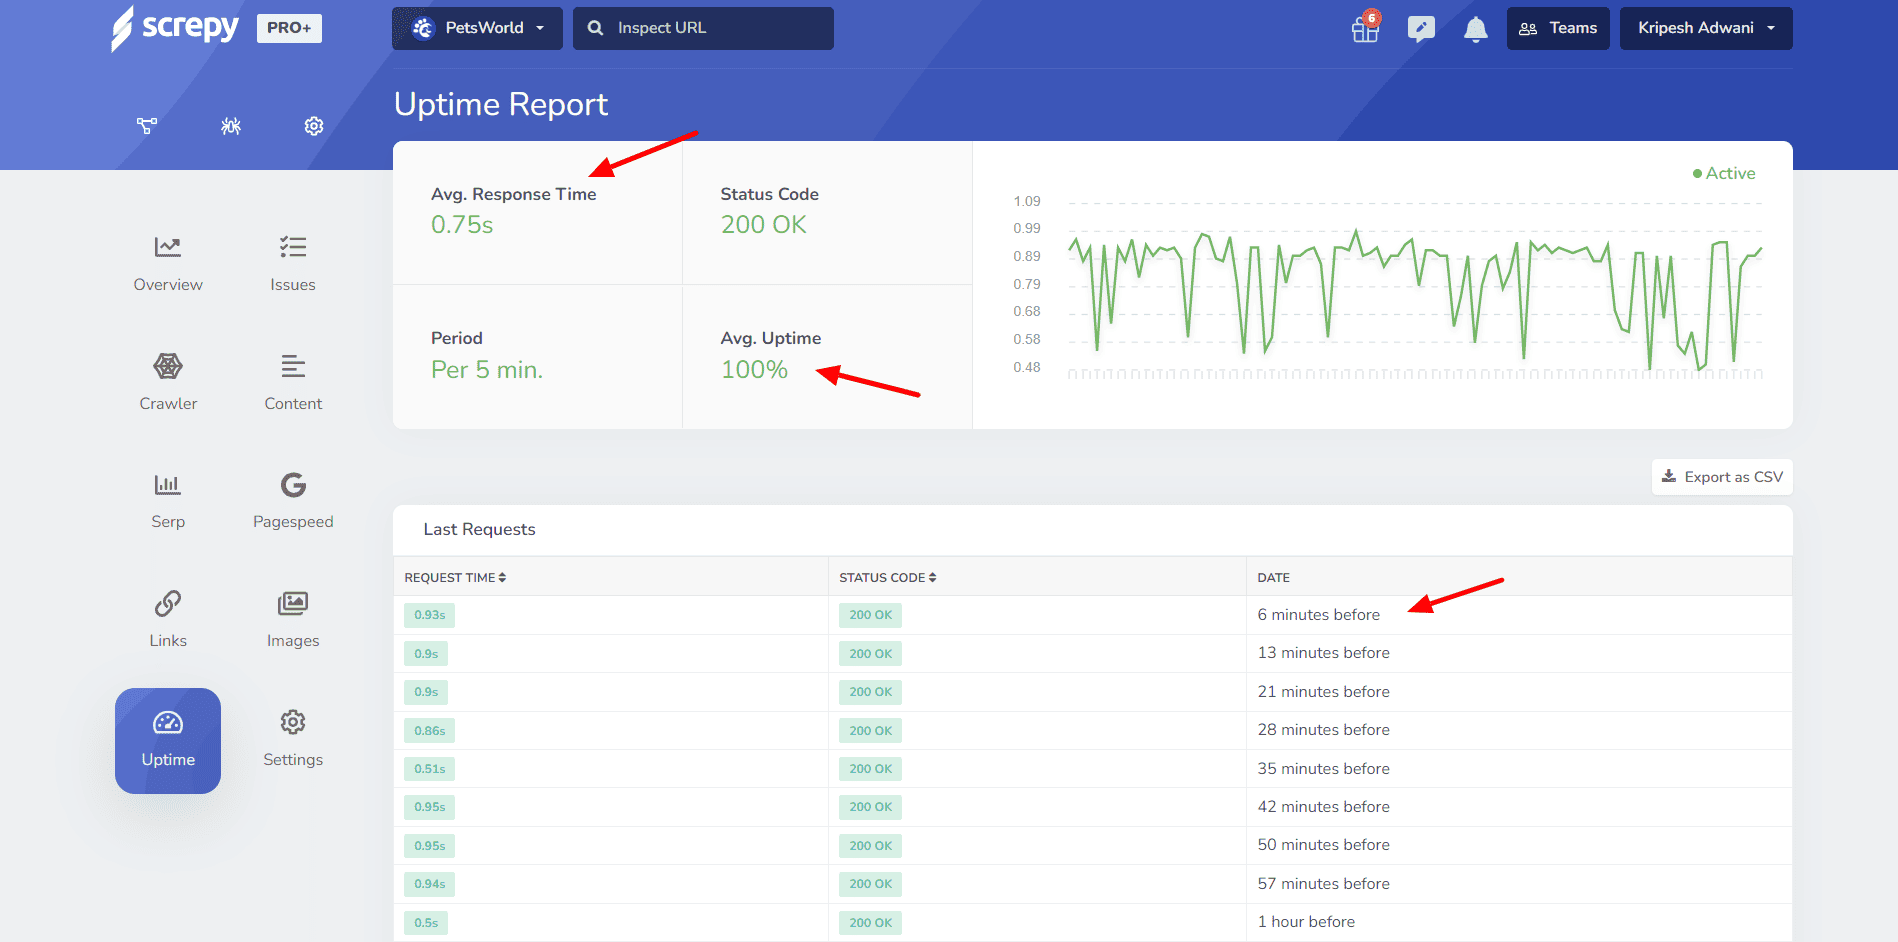1898x942 pixels.
Task: Open the Teams button
Action: point(1558,28)
